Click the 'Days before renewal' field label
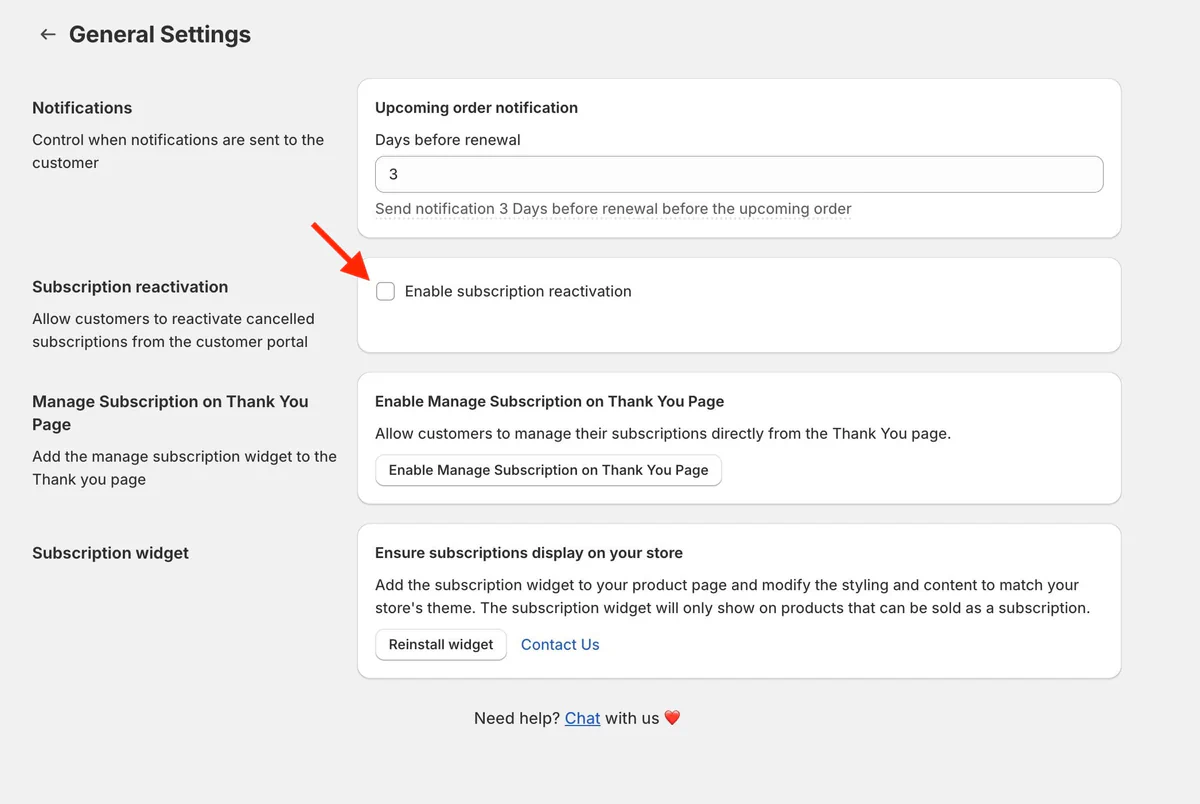Viewport: 1200px width, 804px height. click(448, 140)
